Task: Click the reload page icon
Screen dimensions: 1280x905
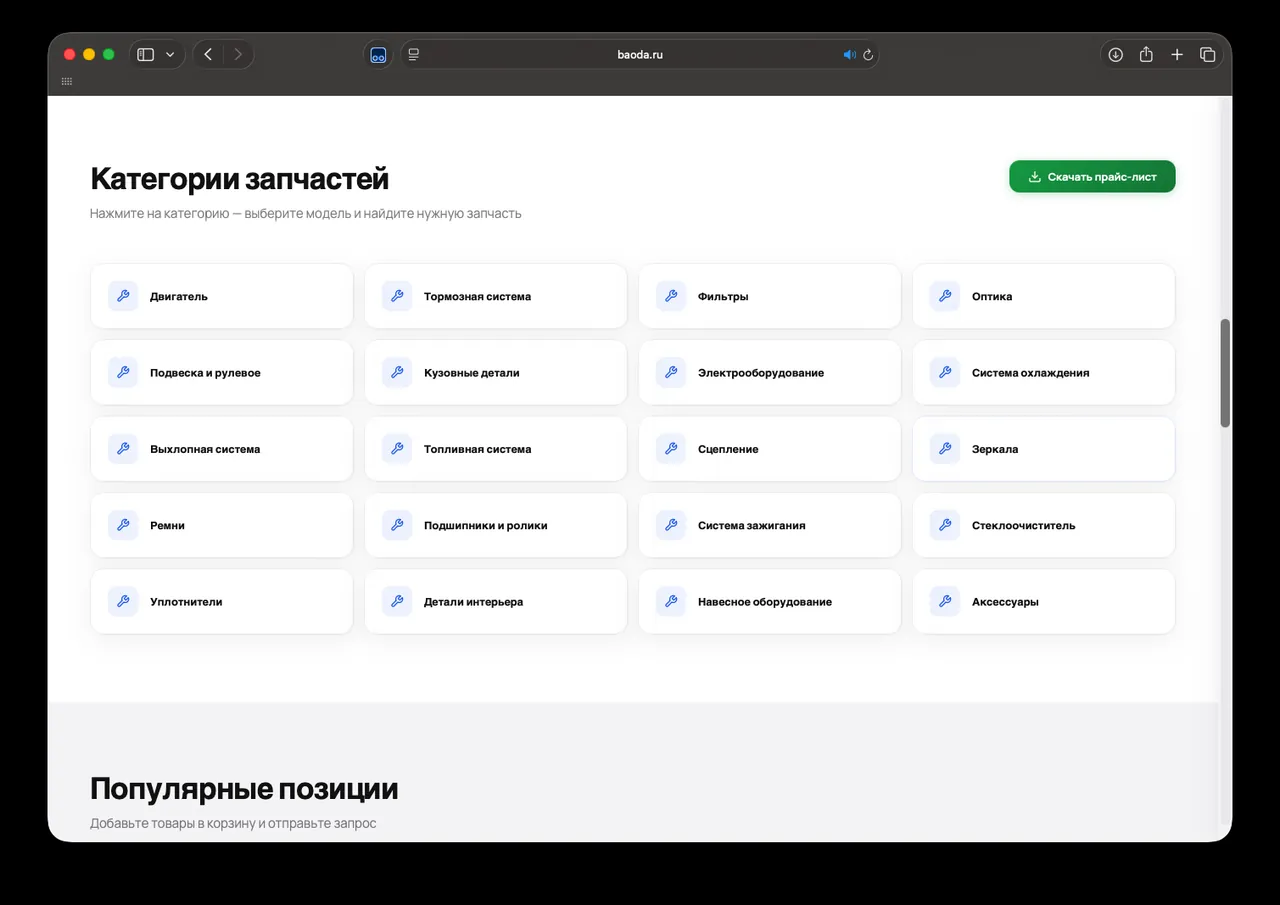Action: point(868,55)
